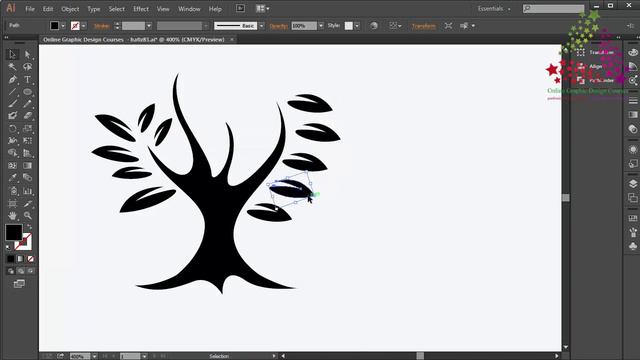Select the Slice tool
The image size is (640, 360).
pos(27,203)
